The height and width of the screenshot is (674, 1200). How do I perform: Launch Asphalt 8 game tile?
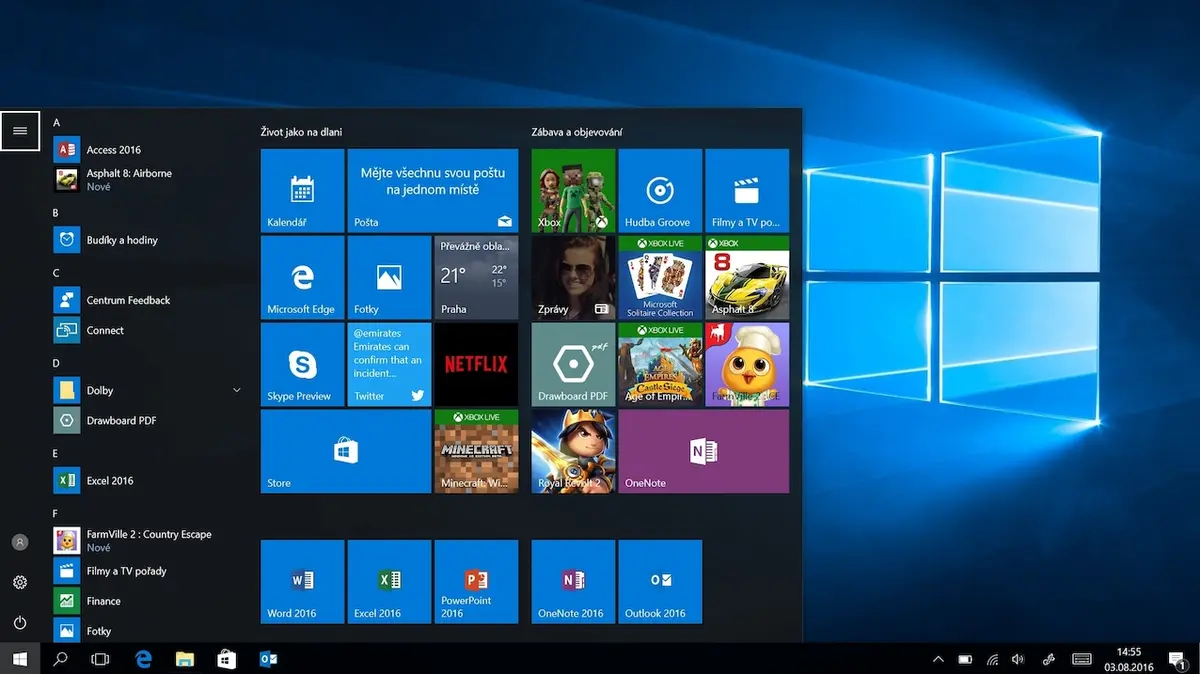coord(747,278)
